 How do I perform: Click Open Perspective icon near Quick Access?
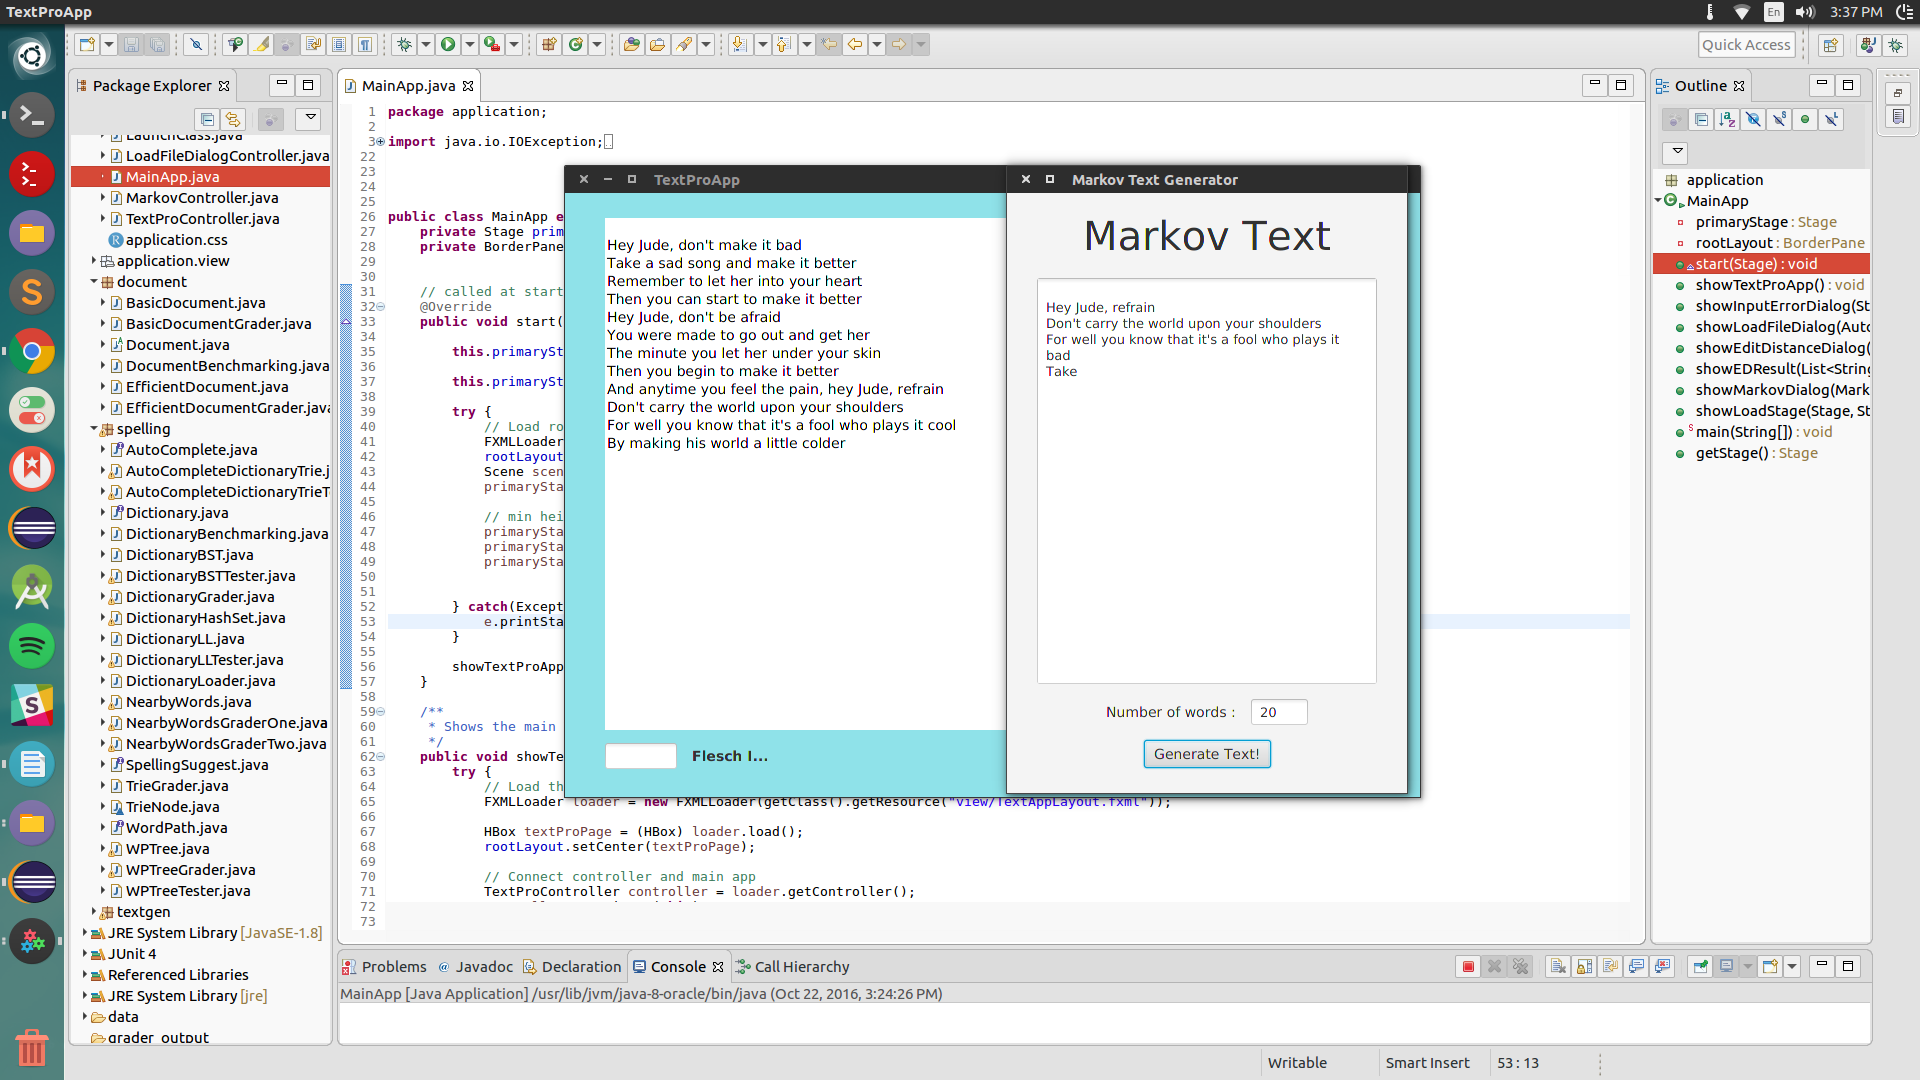(1830, 44)
